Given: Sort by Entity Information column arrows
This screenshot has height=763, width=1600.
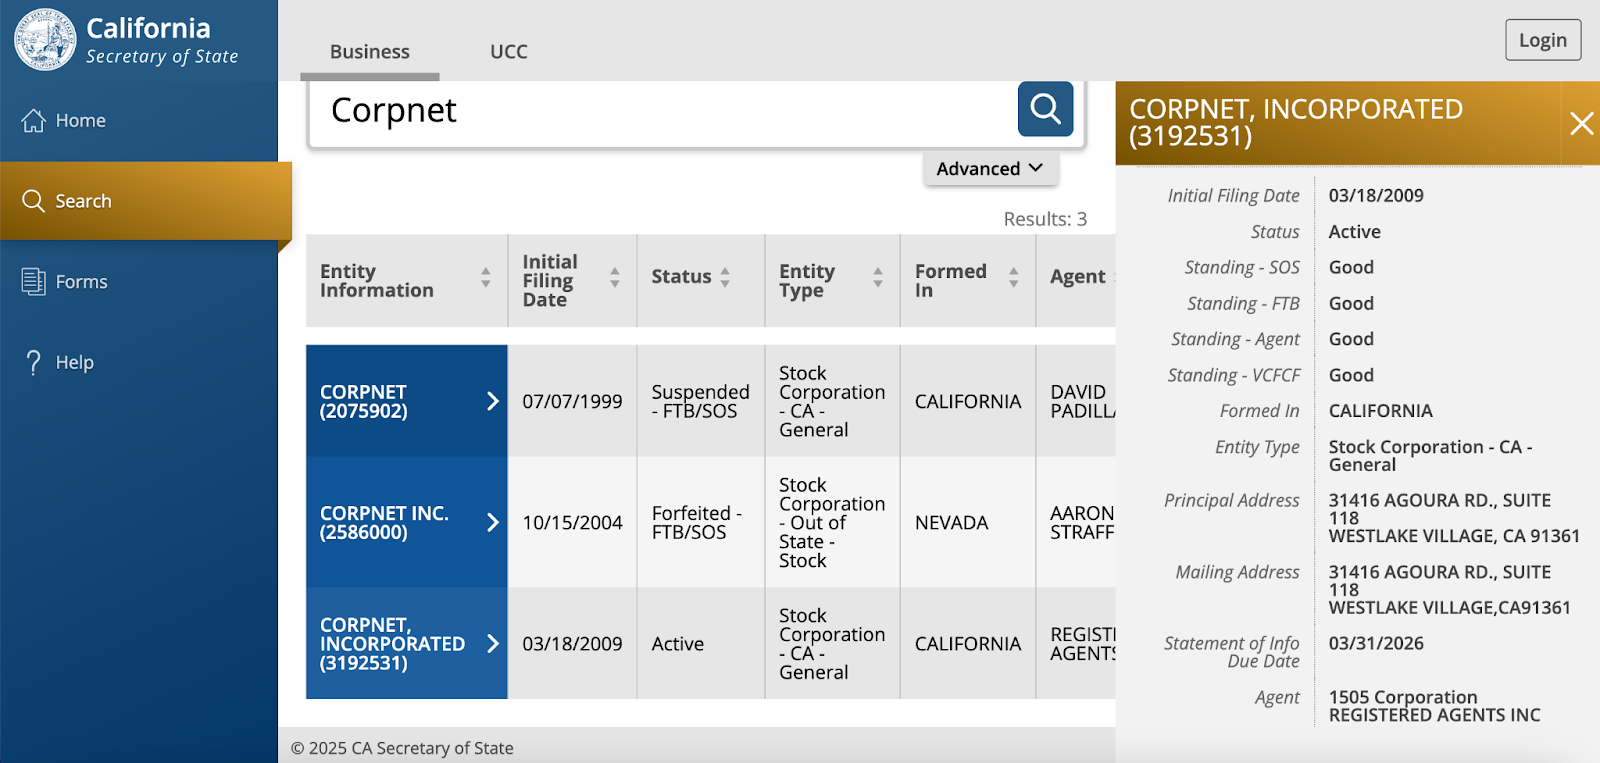Looking at the screenshot, I should point(486,277).
